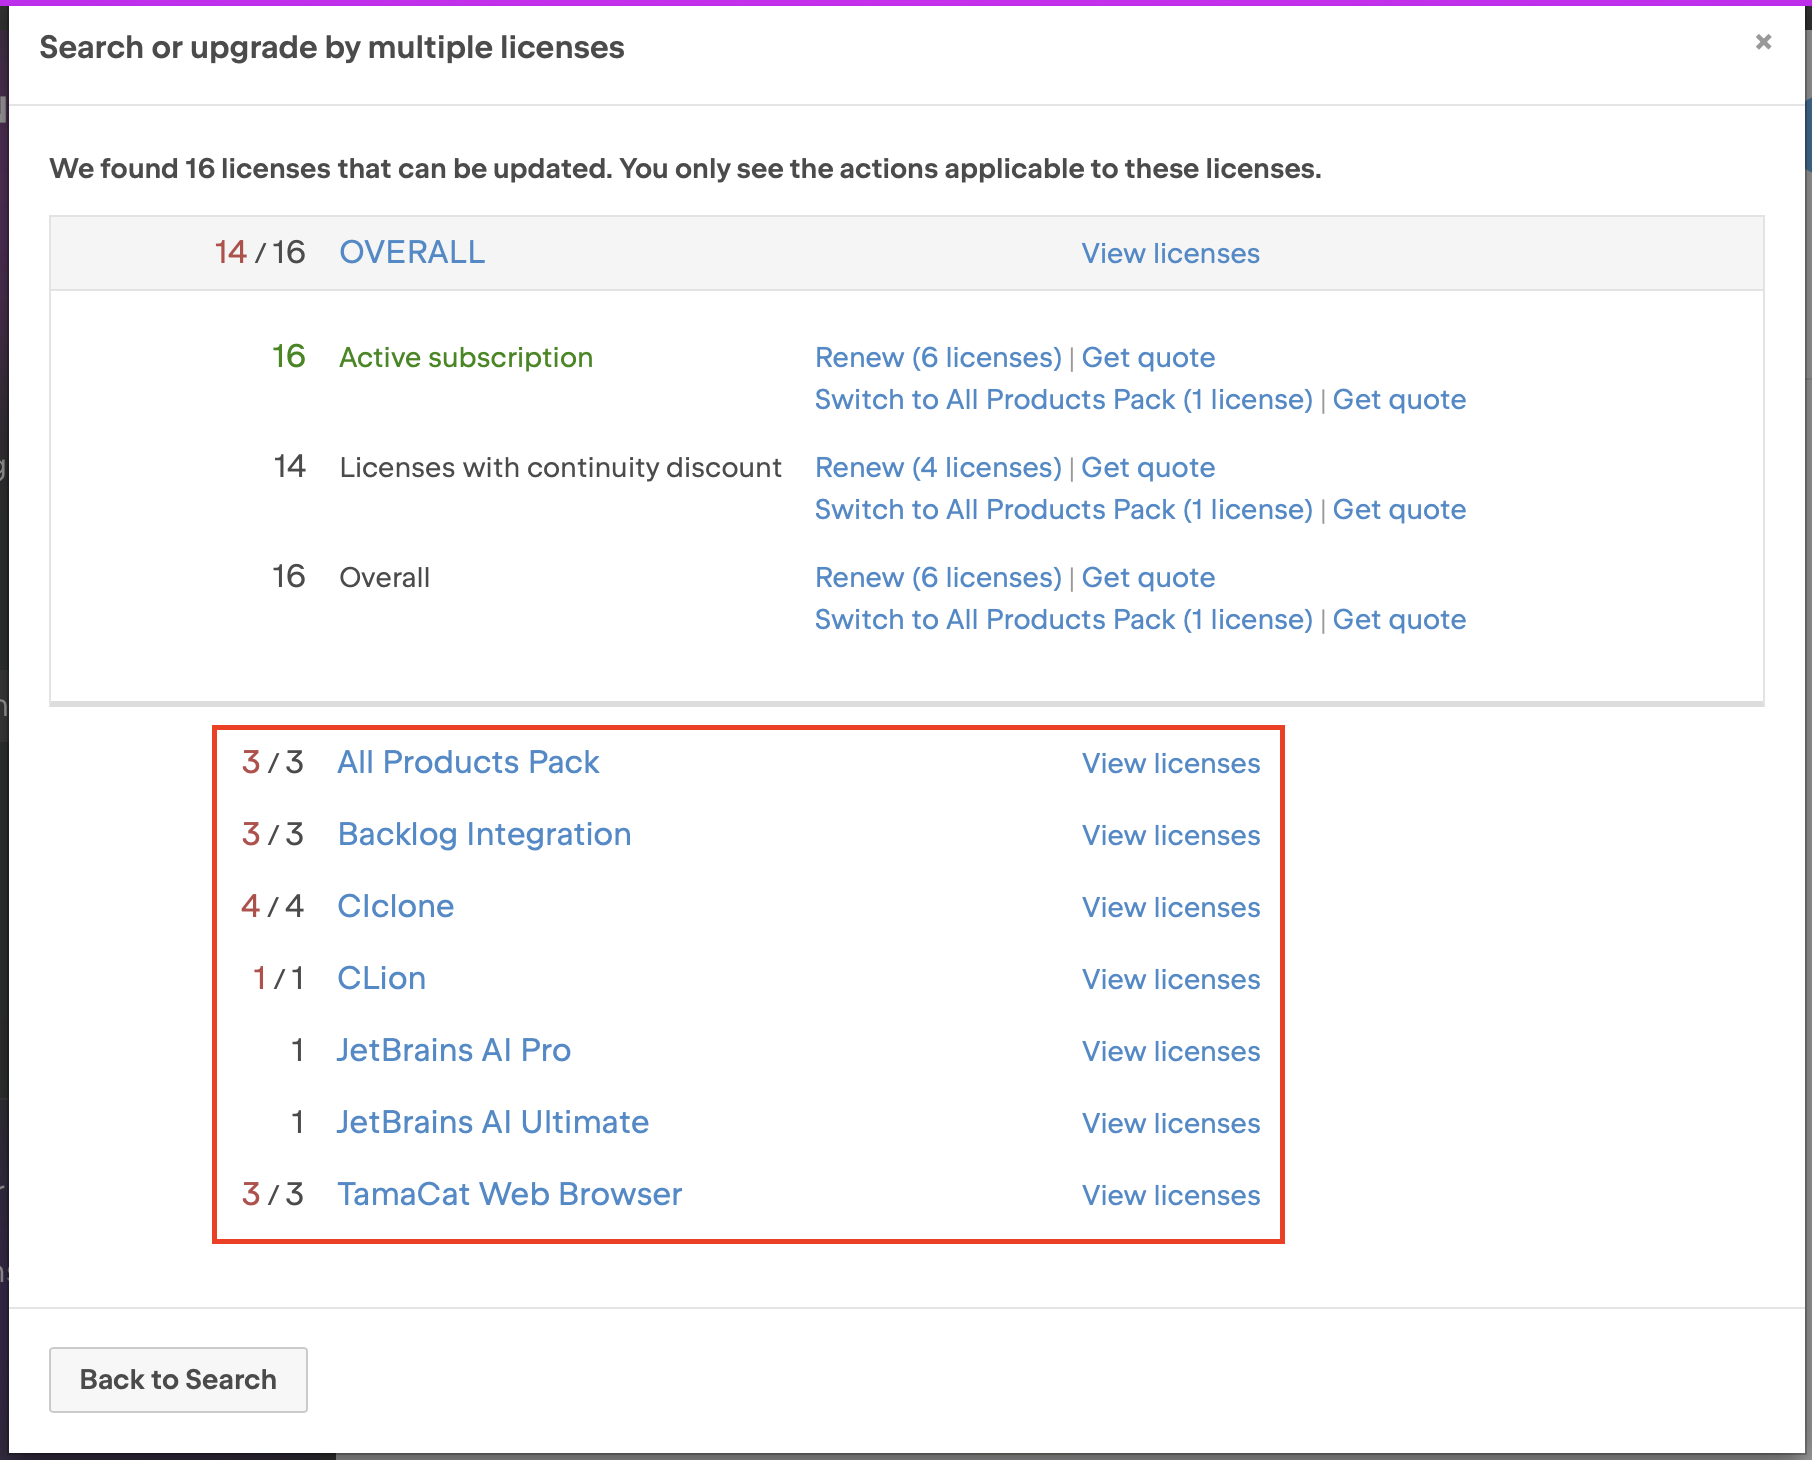Renew 6 licenses in the Overall row
Screen dimensions: 1812x1460
pyautogui.click(x=937, y=577)
